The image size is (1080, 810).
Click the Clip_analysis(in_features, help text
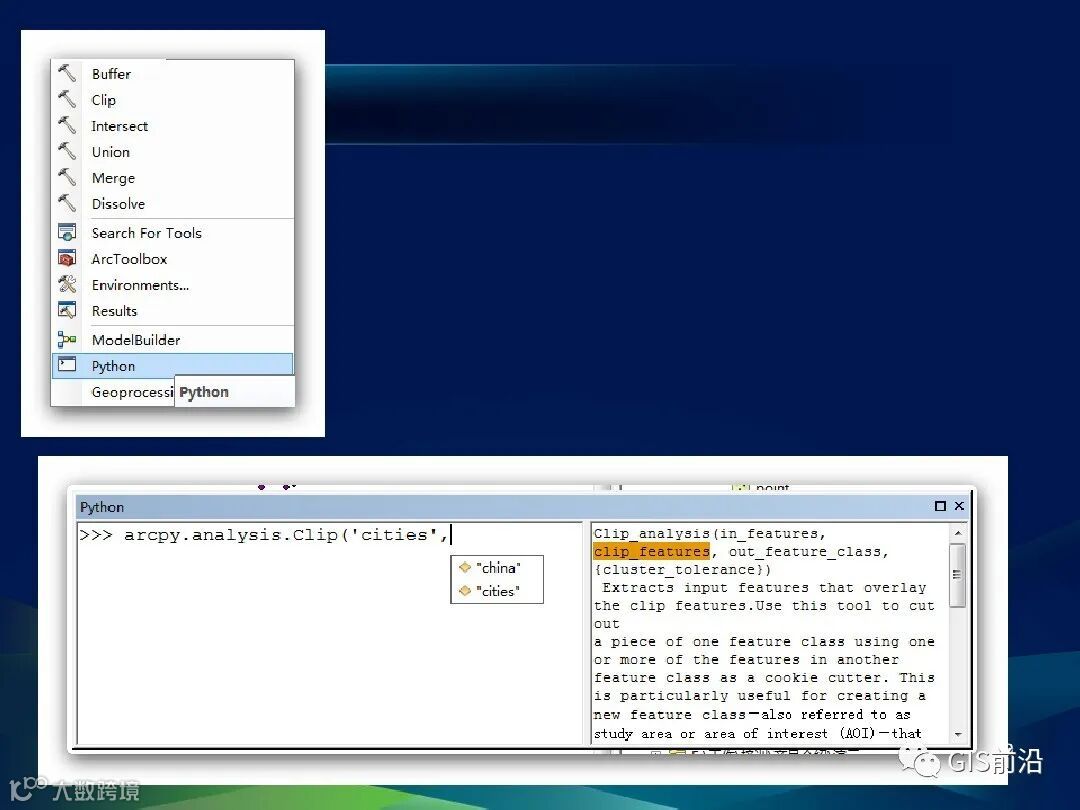click(709, 534)
